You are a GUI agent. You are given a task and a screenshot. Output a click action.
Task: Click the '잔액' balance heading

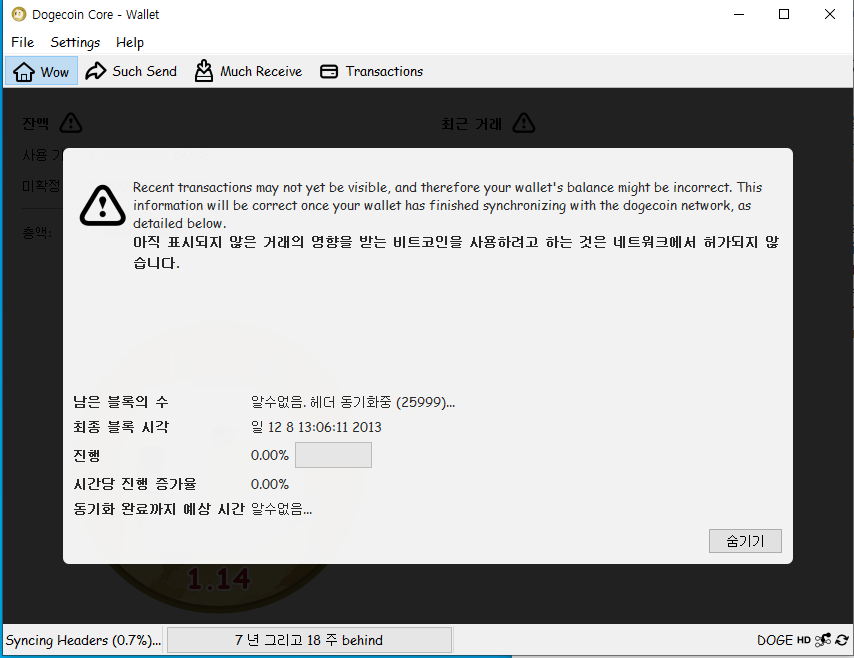[35, 124]
